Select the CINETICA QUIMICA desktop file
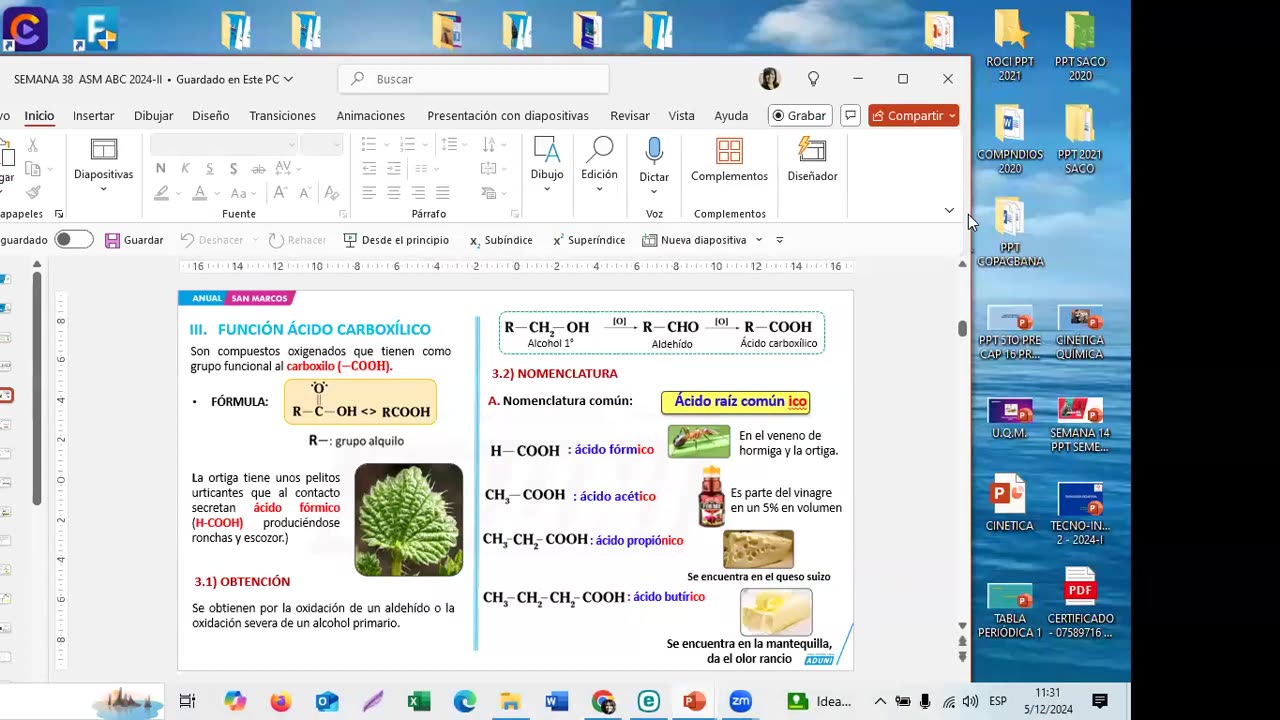Viewport: 1280px width, 720px height. coord(1080,333)
